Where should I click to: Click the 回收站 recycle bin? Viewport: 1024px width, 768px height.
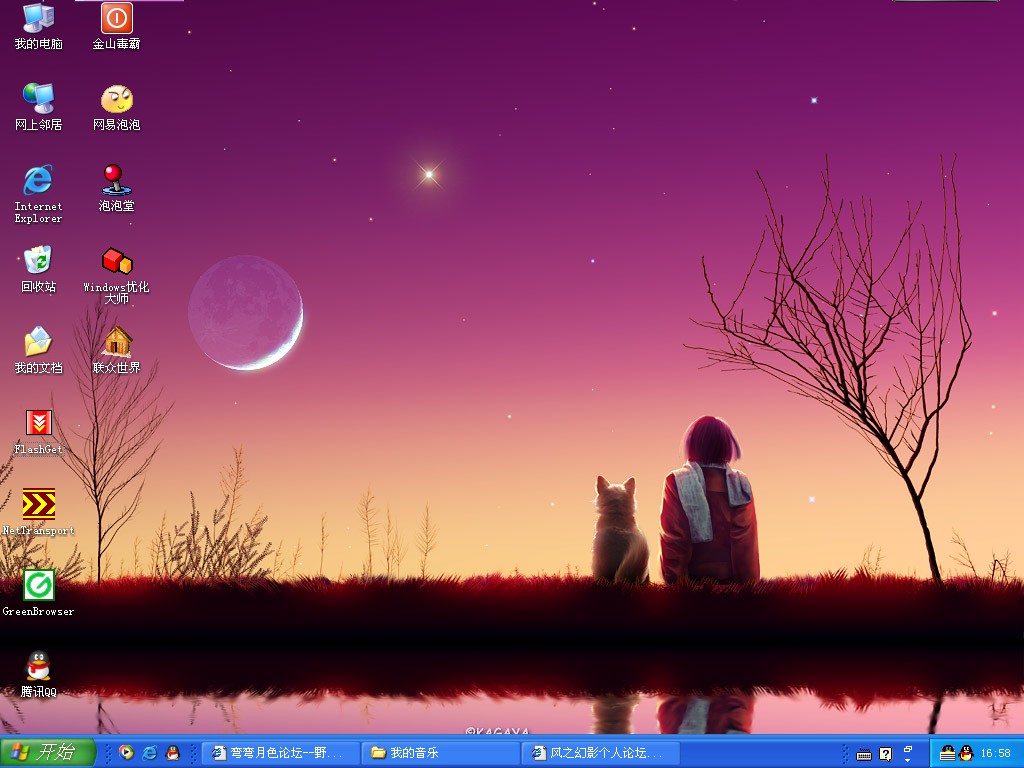click(x=38, y=261)
